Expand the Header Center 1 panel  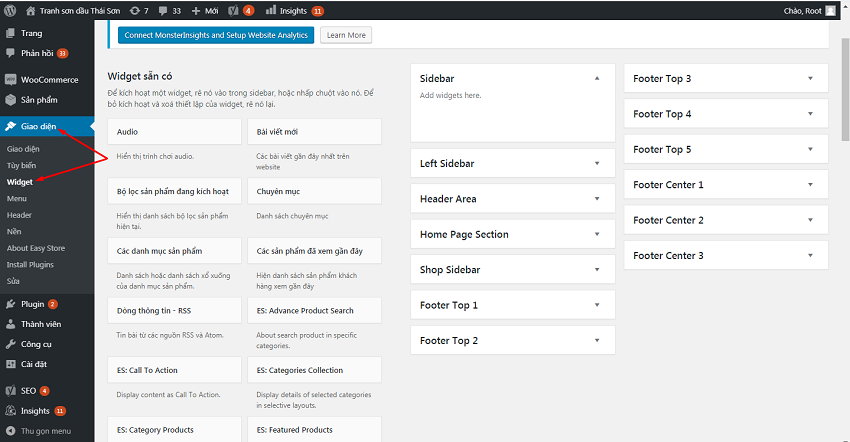pos(810,185)
